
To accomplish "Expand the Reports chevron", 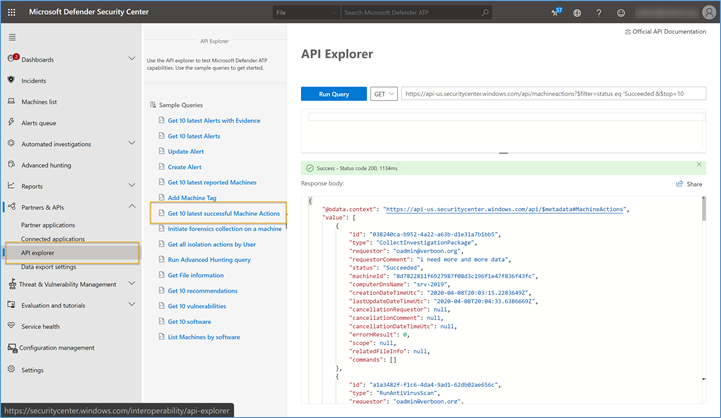I will 132,185.
